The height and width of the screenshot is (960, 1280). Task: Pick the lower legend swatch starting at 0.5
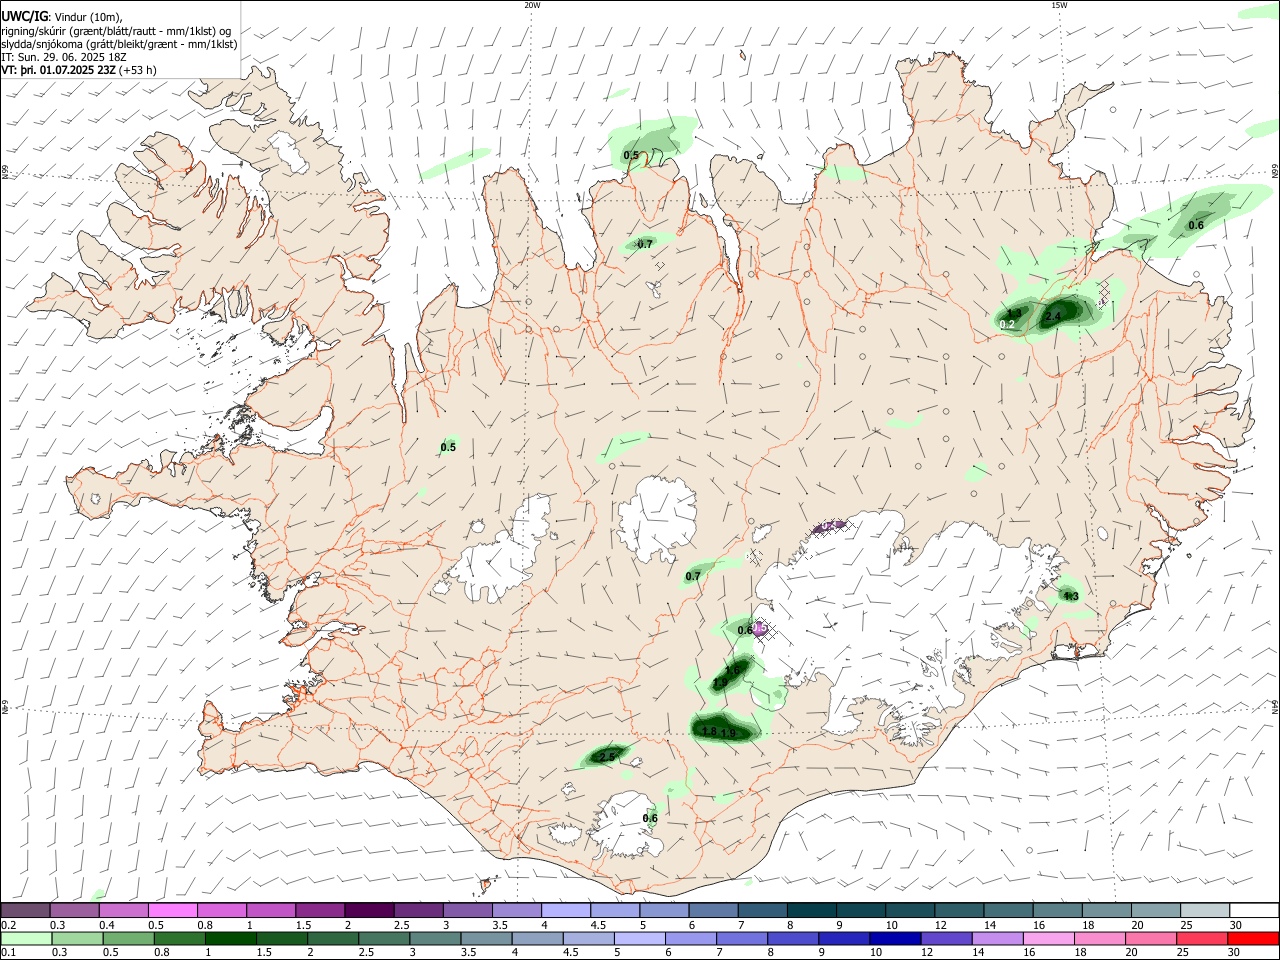128,939
